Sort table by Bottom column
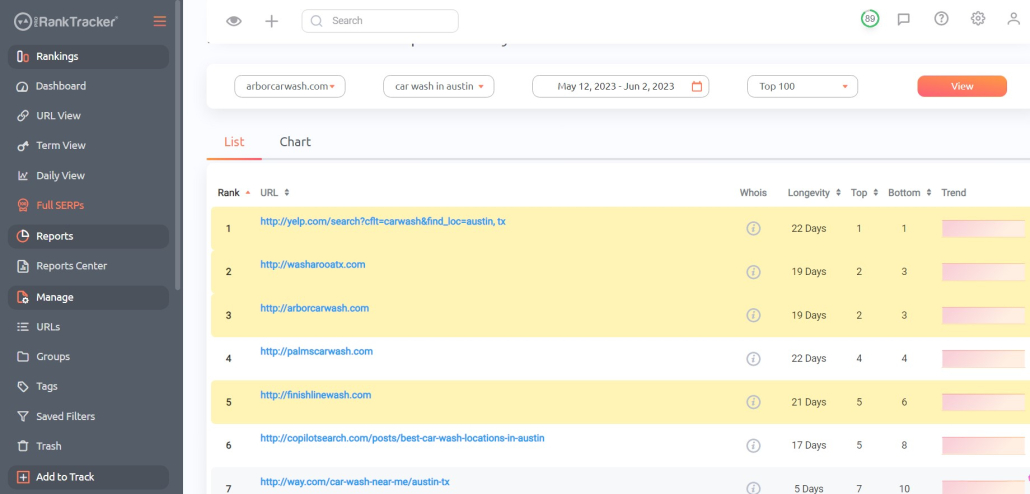The width and height of the screenshot is (1030, 494). (x=910, y=193)
